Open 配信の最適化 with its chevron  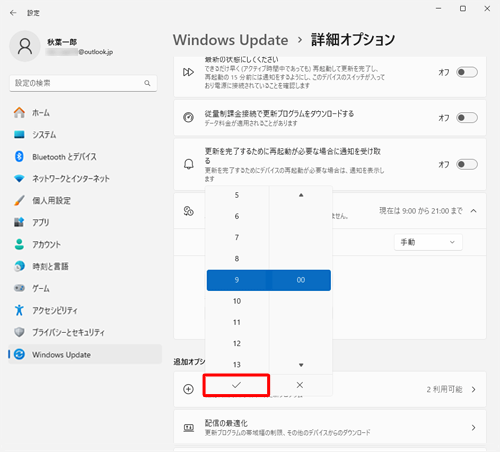[473, 428]
